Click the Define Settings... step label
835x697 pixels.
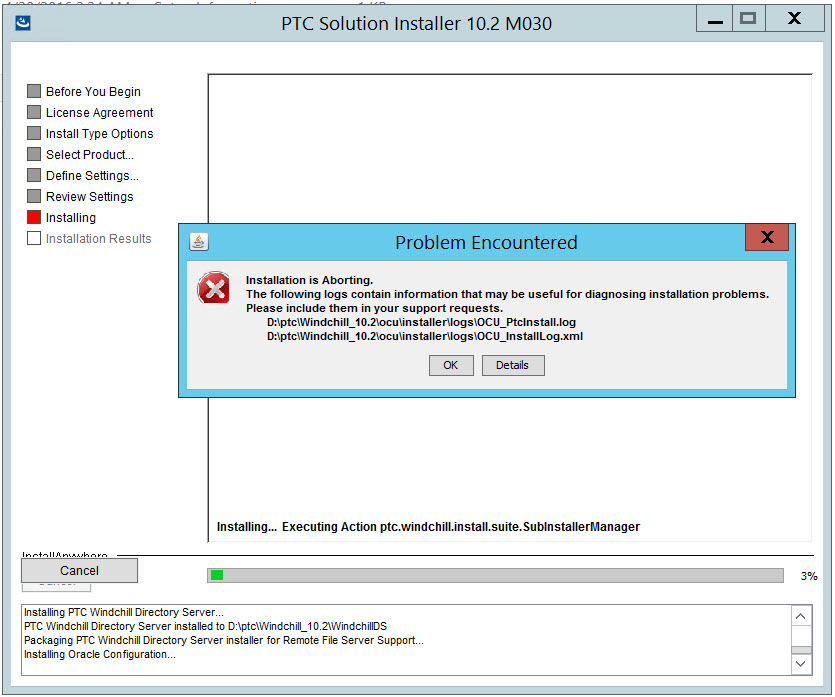point(92,176)
